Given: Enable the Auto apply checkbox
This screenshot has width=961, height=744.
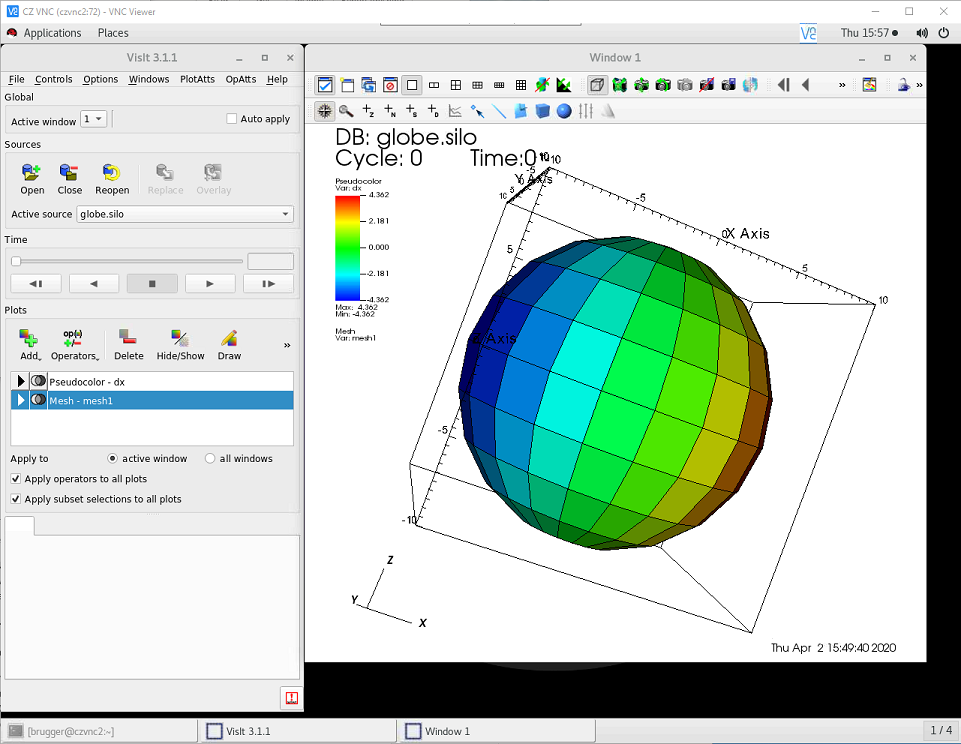Looking at the screenshot, I should click(232, 119).
